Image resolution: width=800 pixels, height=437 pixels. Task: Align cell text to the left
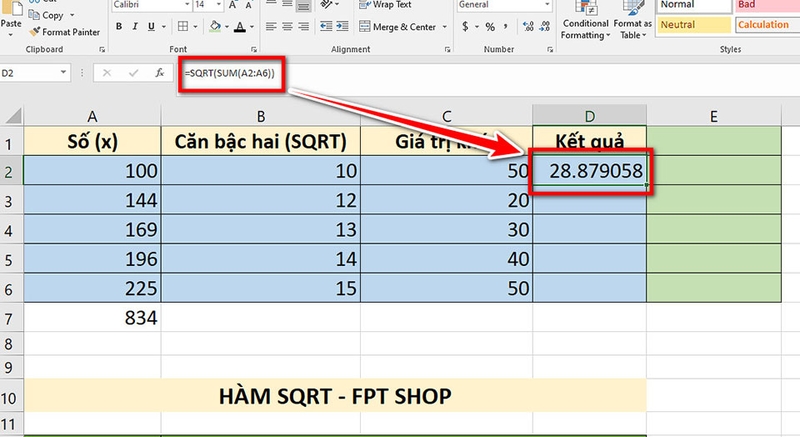click(271, 27)
